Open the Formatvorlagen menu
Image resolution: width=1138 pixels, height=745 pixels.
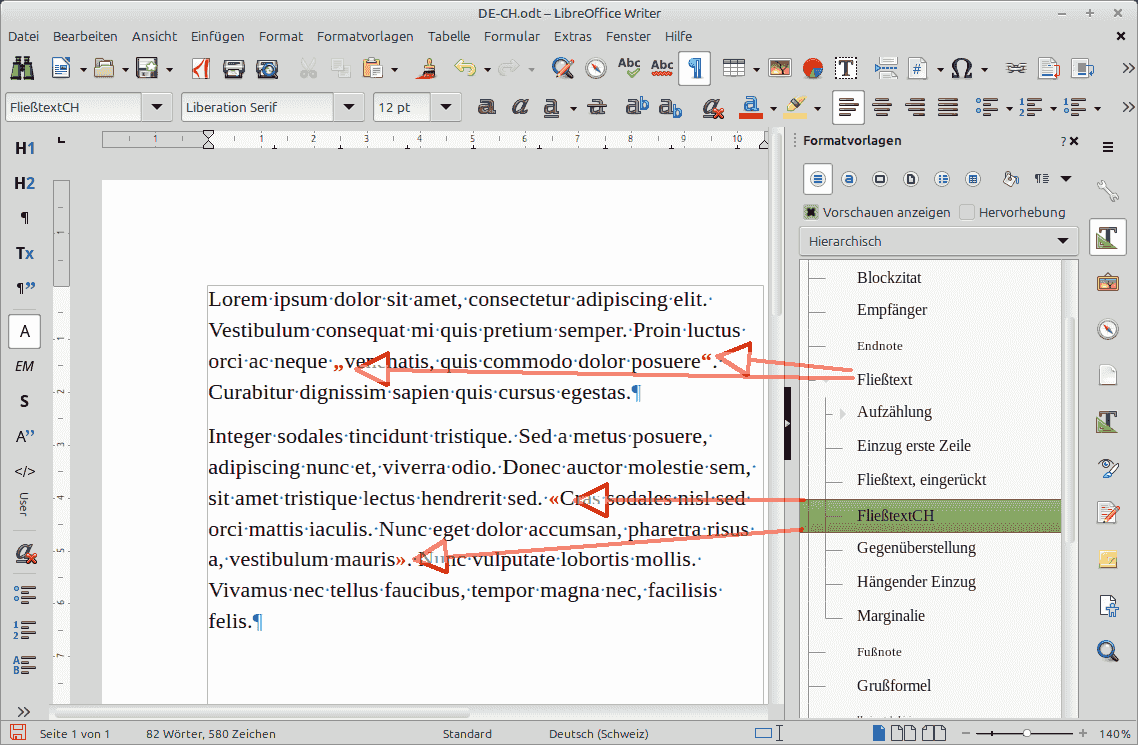tap(365, 36)
